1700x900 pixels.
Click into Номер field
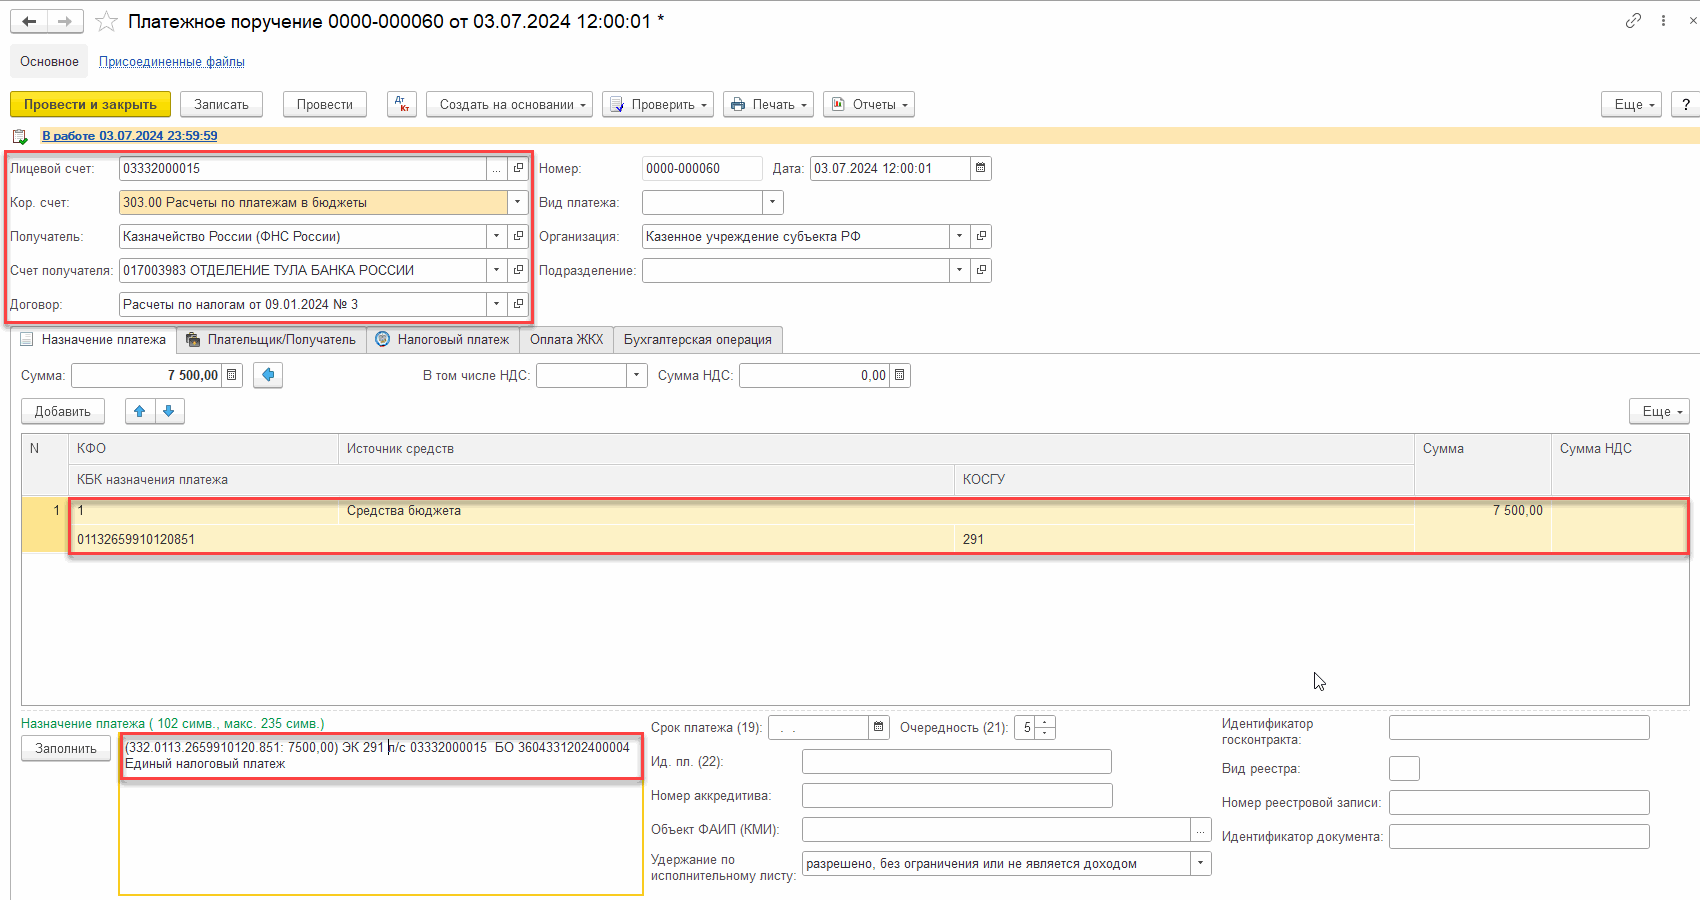click(702, 168)
